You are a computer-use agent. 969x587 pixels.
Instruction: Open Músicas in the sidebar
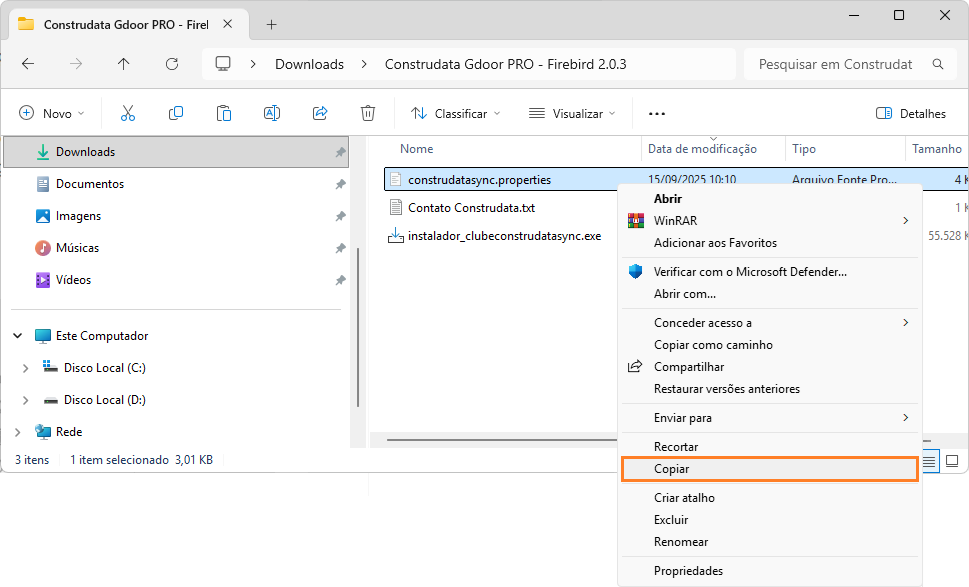[77, 248]
